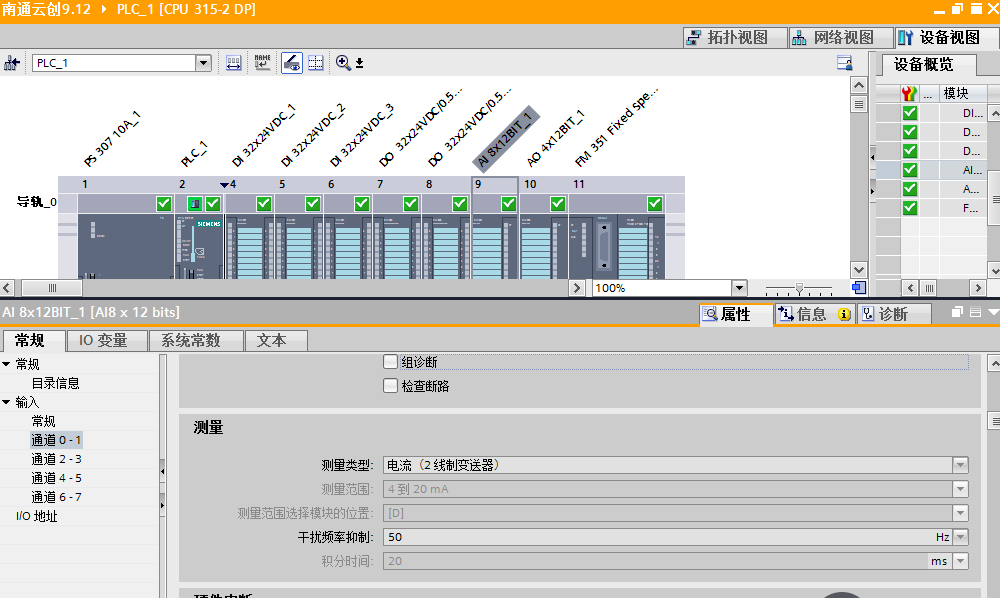The image size is (1000, 598).
Task: Select 通道 6 - 7 in the tree
Action: pos(57,497)
